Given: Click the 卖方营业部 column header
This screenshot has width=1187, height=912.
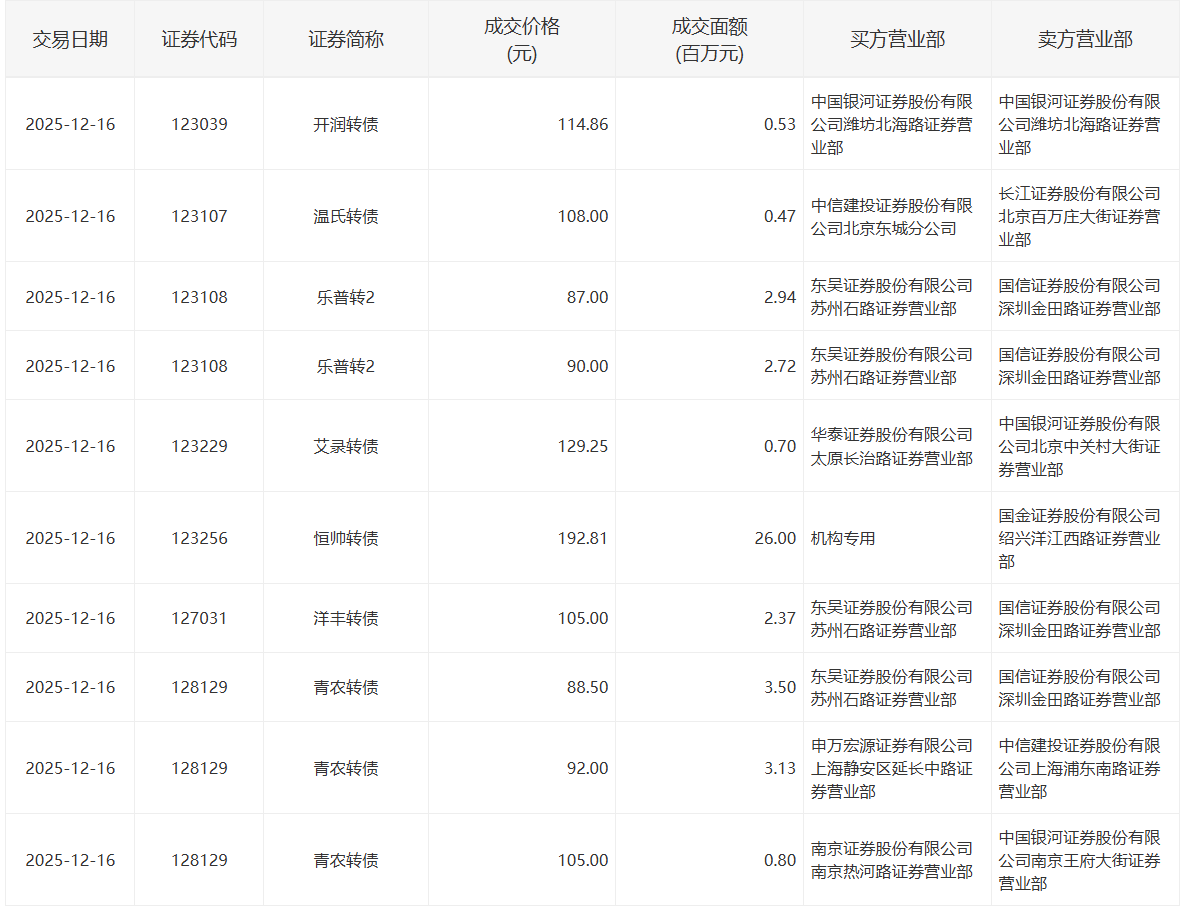Looking at the screenshot, I should [x=1085, y=39].
